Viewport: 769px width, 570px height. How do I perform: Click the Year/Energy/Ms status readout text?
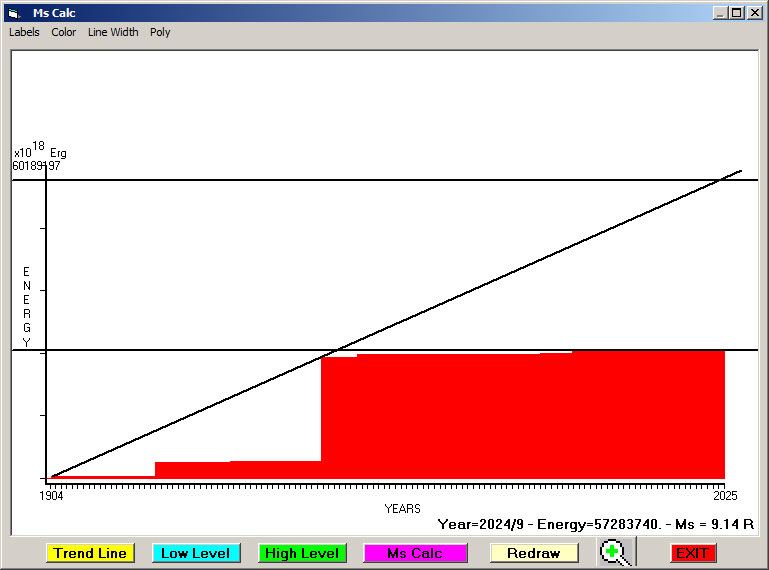(595, 524)
